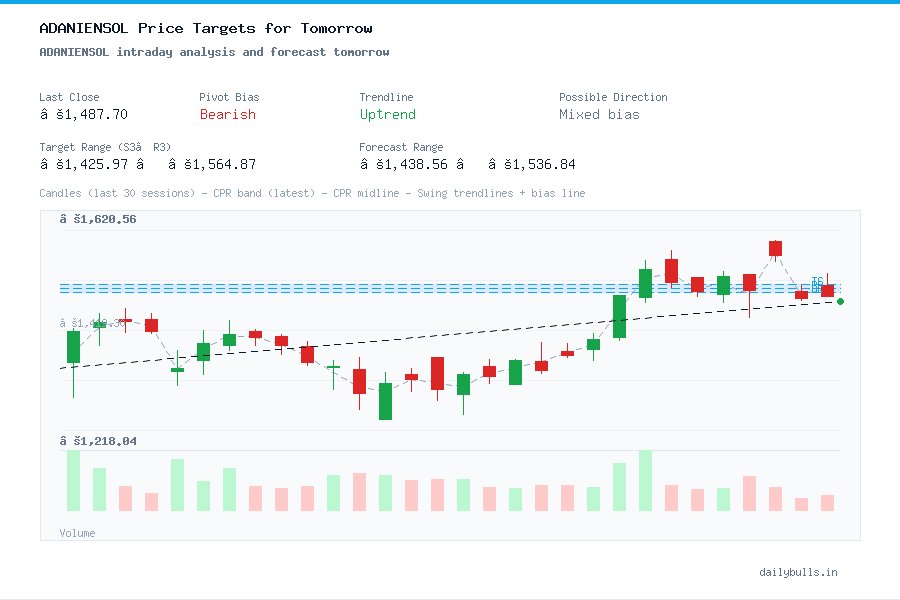This screenshot has width=900, height=600.
Task: Click the 'Possible Direction' label
Action: [x=613, y=97]
